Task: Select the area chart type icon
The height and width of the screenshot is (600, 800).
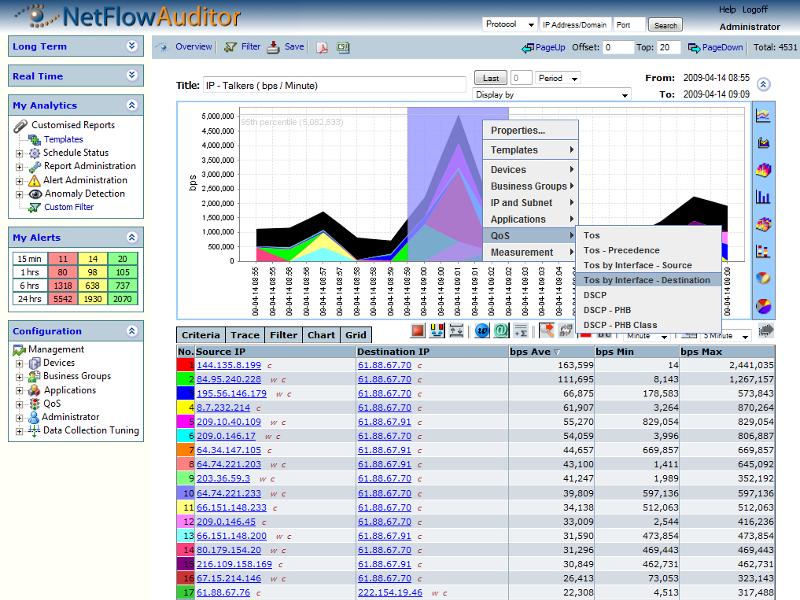Action: pyautogui.click(x=763, y=143)
